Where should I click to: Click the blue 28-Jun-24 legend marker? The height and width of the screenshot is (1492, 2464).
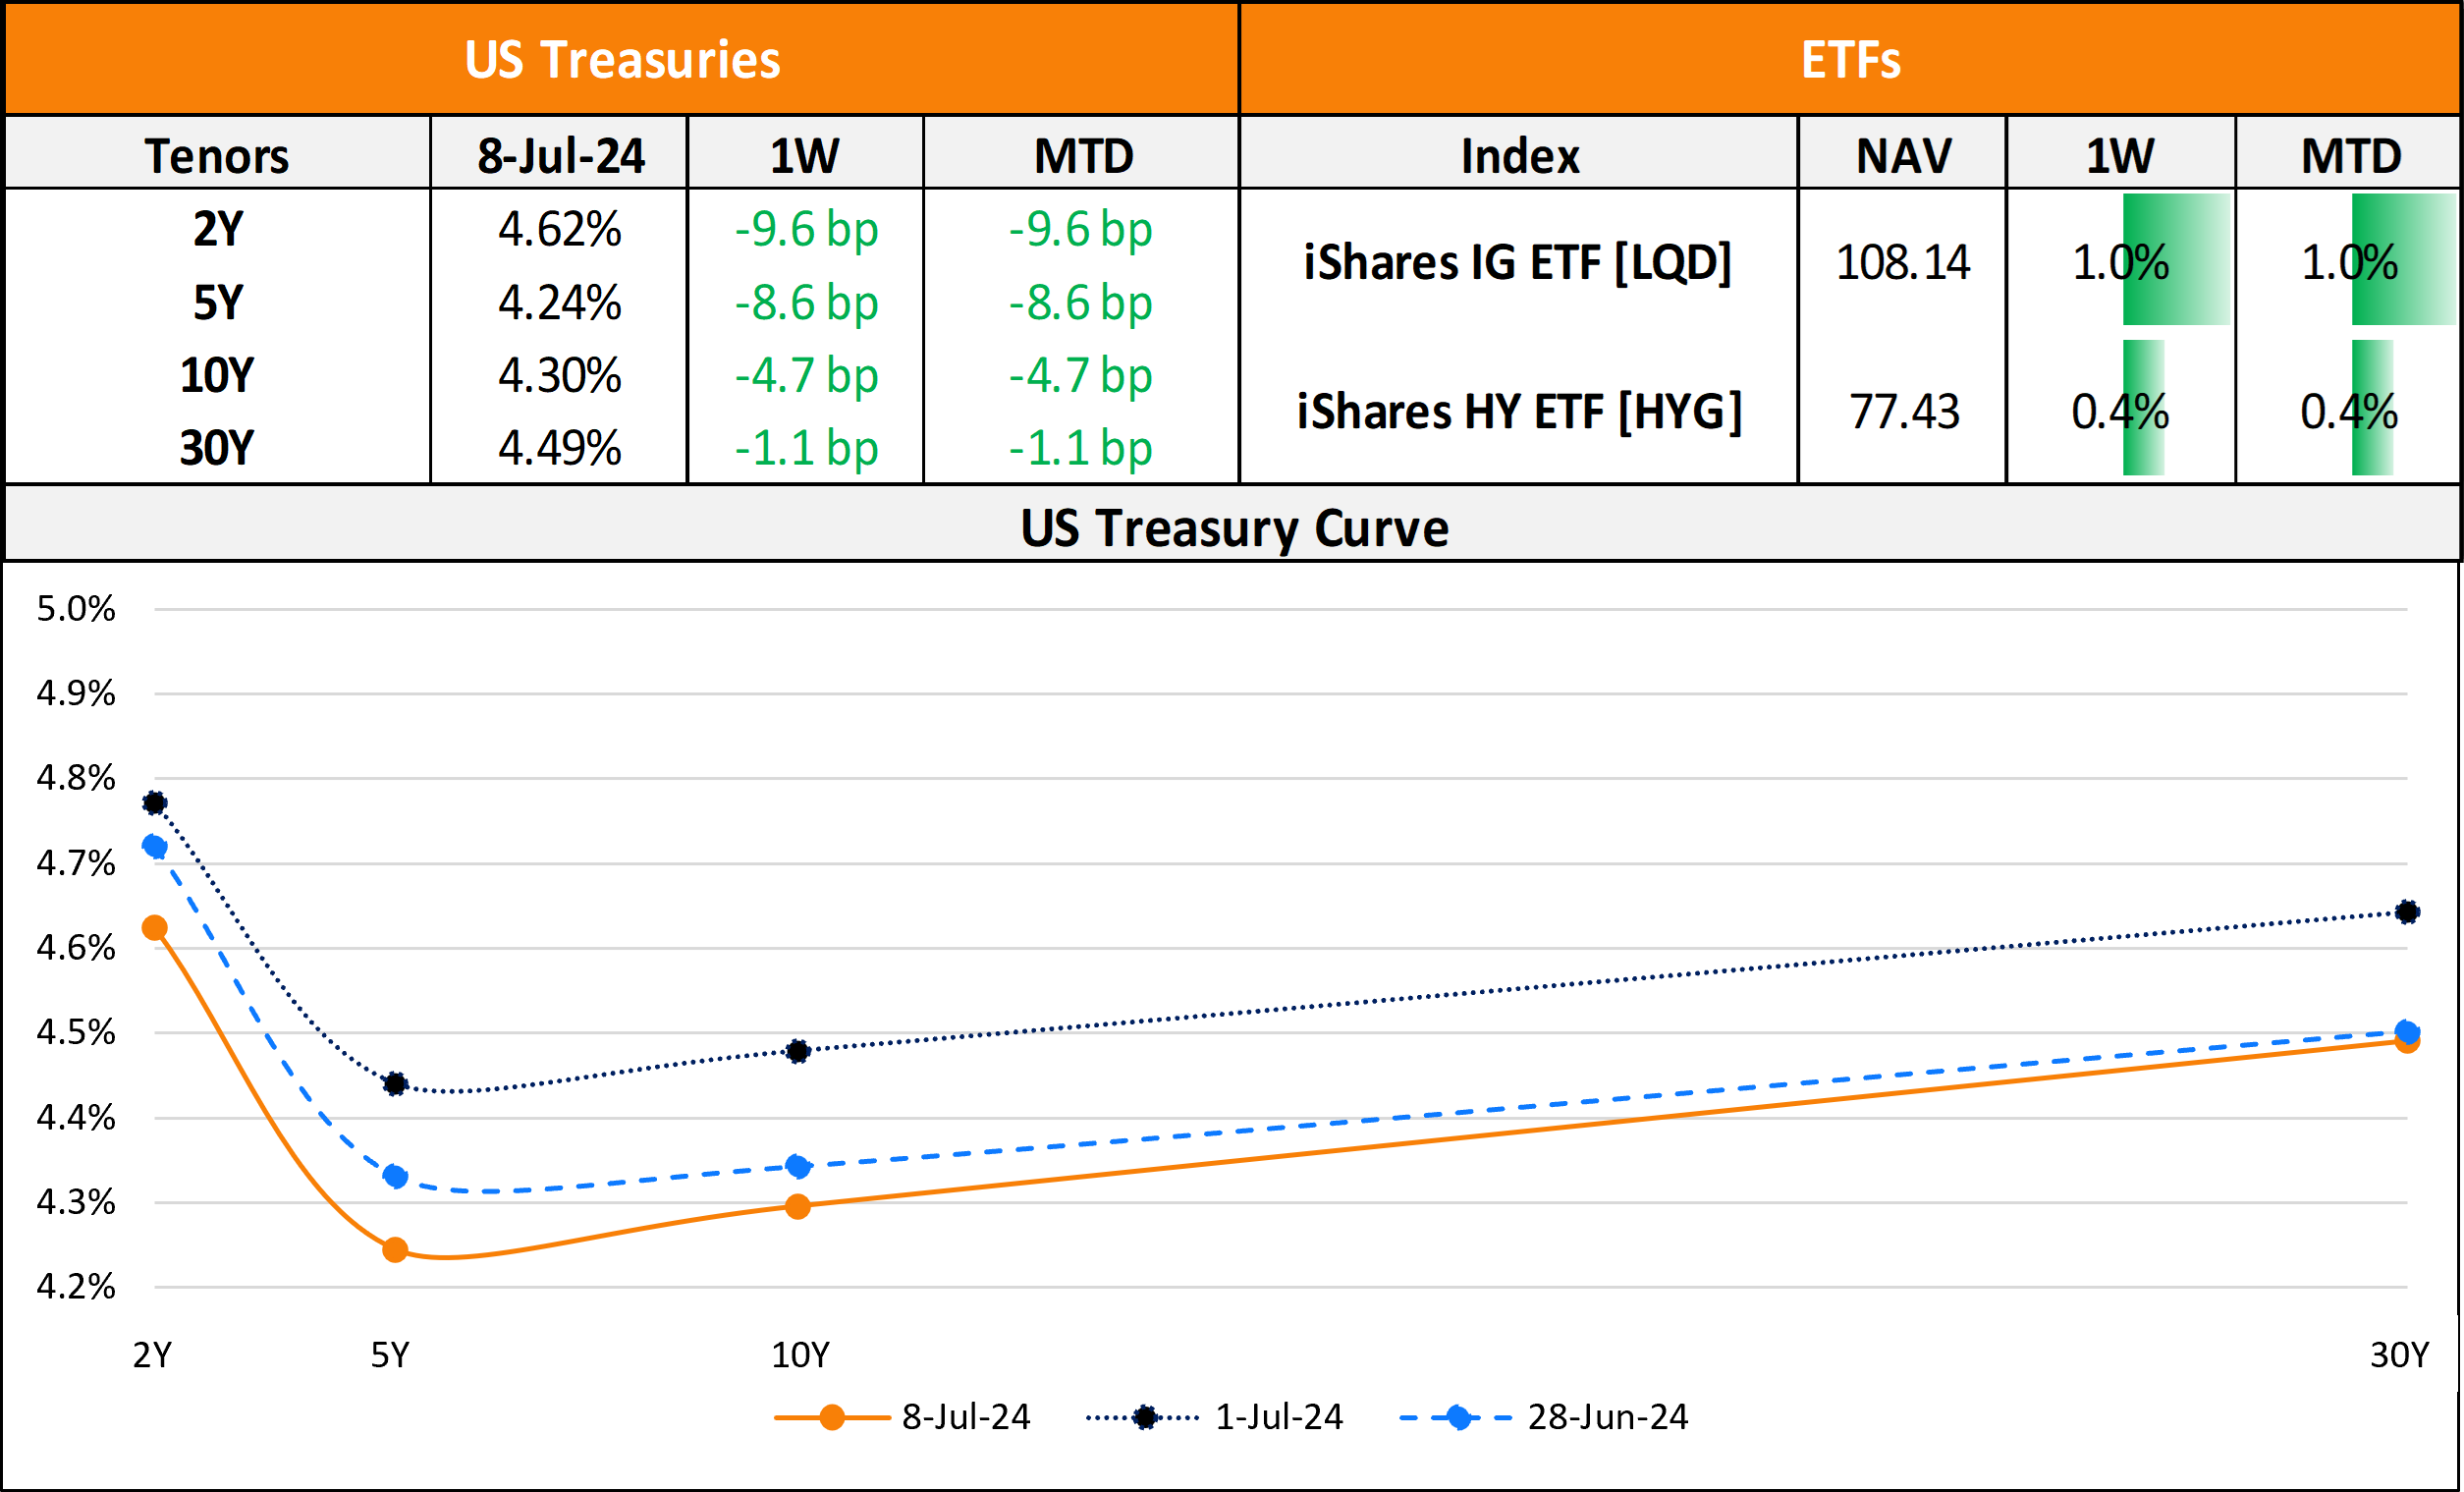click(1458, 1417)
